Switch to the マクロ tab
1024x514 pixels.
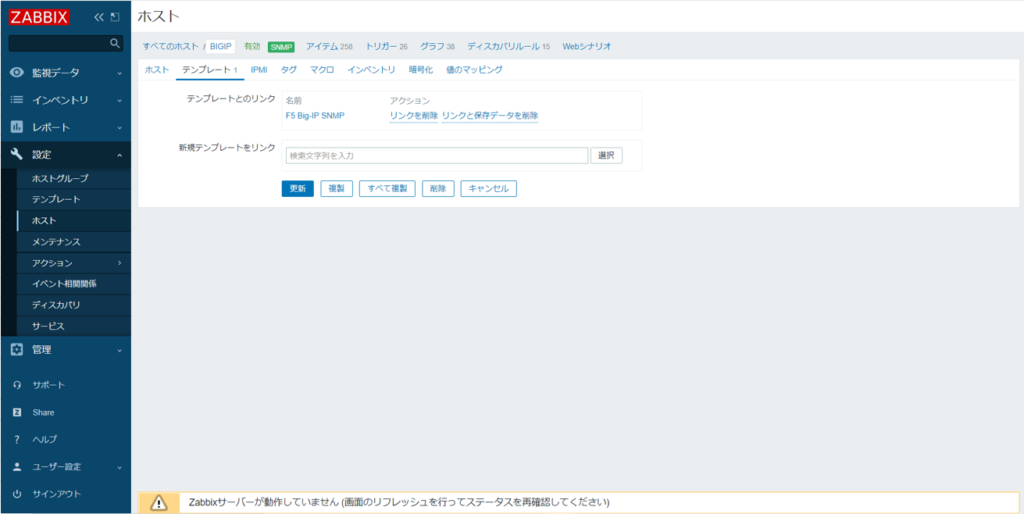tap(322, 70)
